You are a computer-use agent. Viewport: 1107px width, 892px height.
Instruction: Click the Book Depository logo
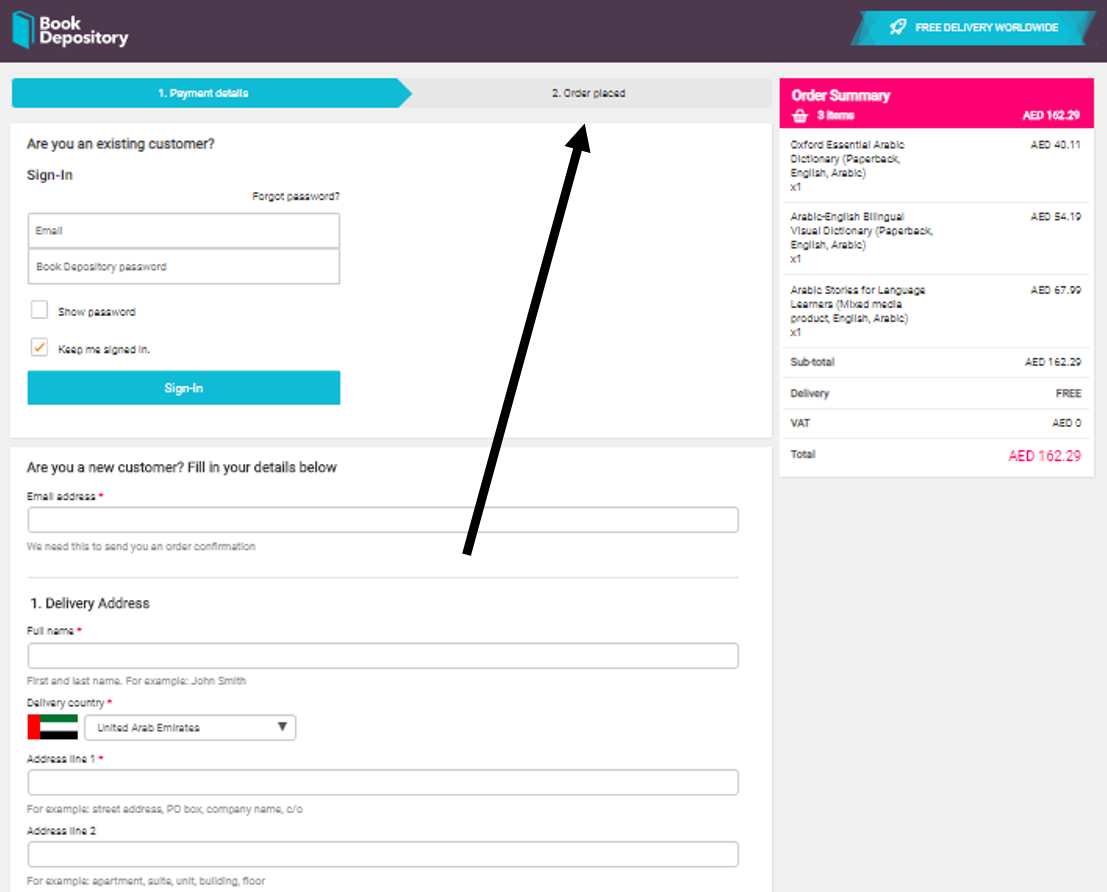pos(69,30)
